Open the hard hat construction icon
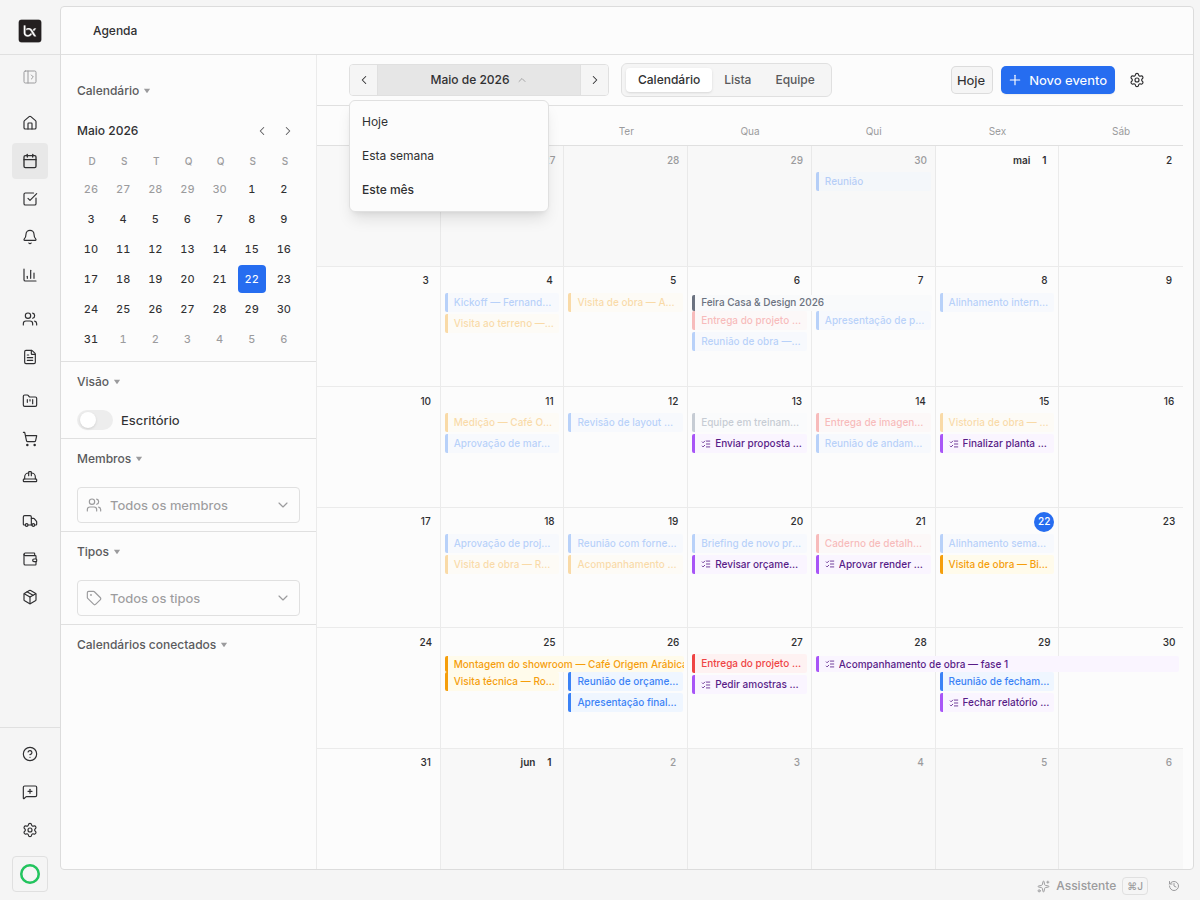This screenshot has width=1200, height=900. (x=30, y=477)
